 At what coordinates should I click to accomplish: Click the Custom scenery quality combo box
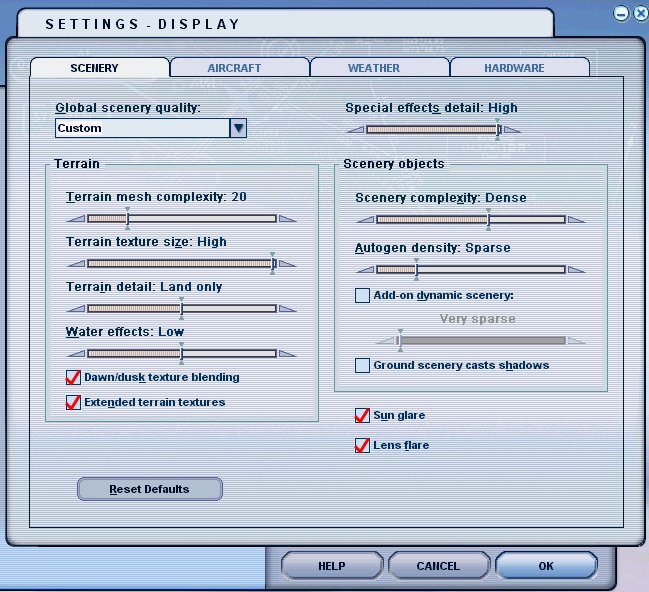click(x=151, y=128)
